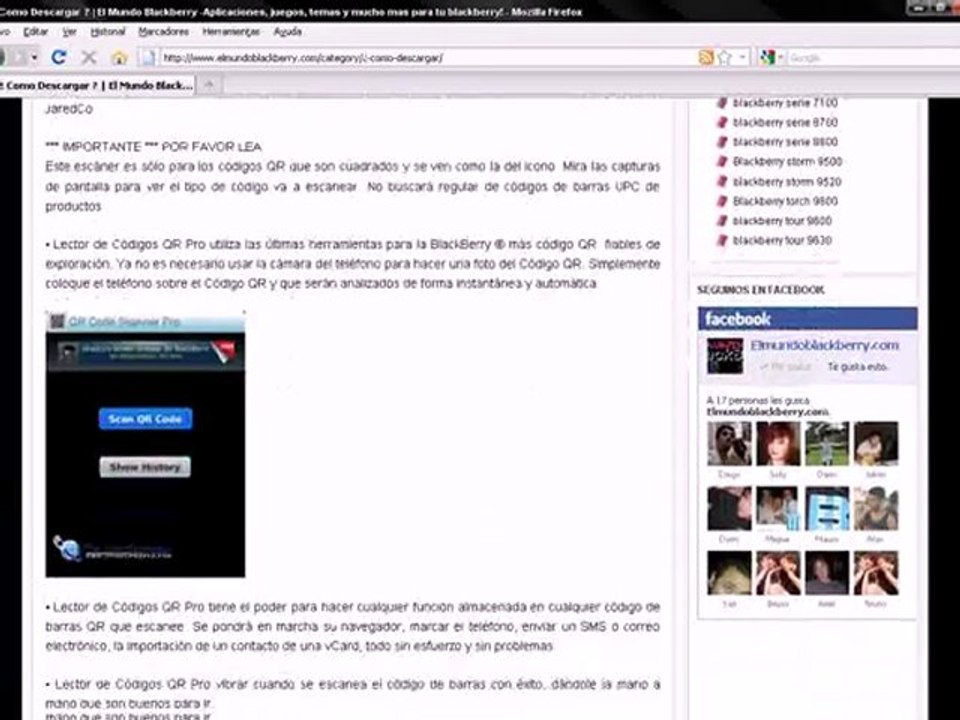Open the search engine selector dropdown
This screenshot has height=720, width=960.
tap(780, 58)
